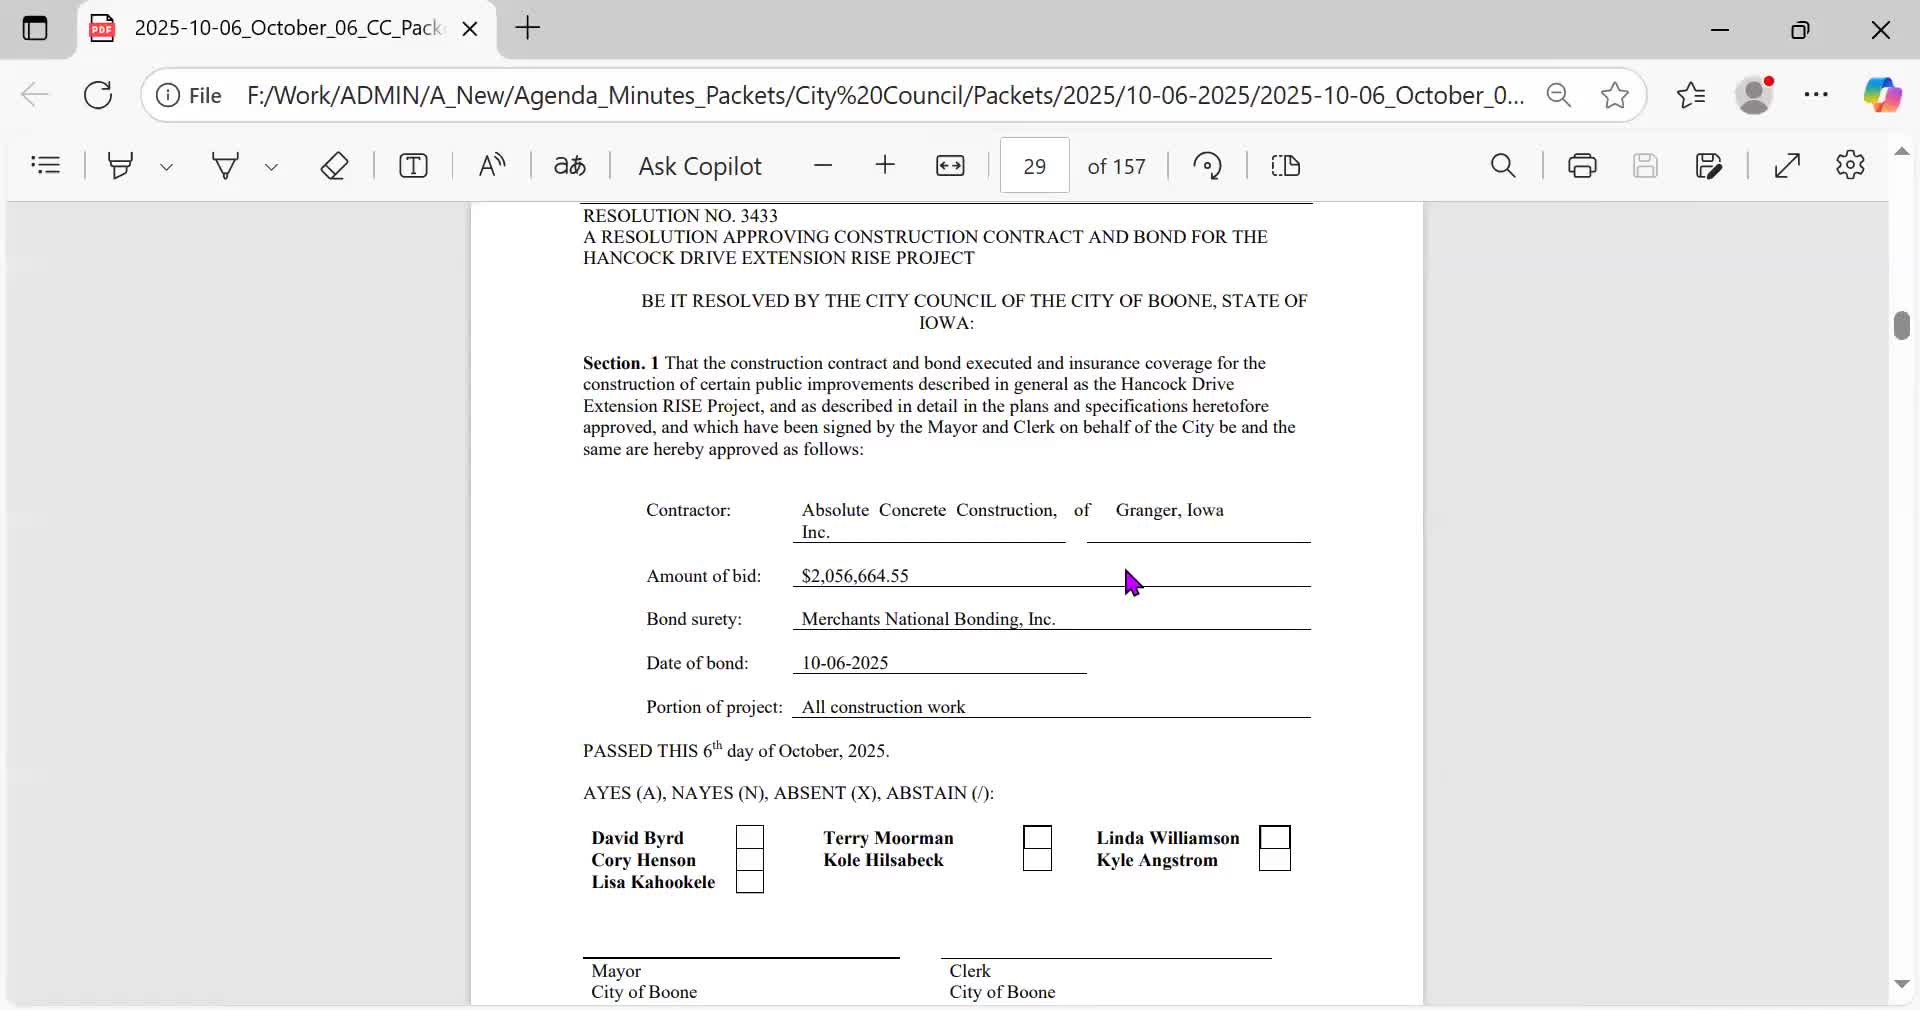Rotate the PDF page
1920x1010 pixels.
click(1208, 165)
